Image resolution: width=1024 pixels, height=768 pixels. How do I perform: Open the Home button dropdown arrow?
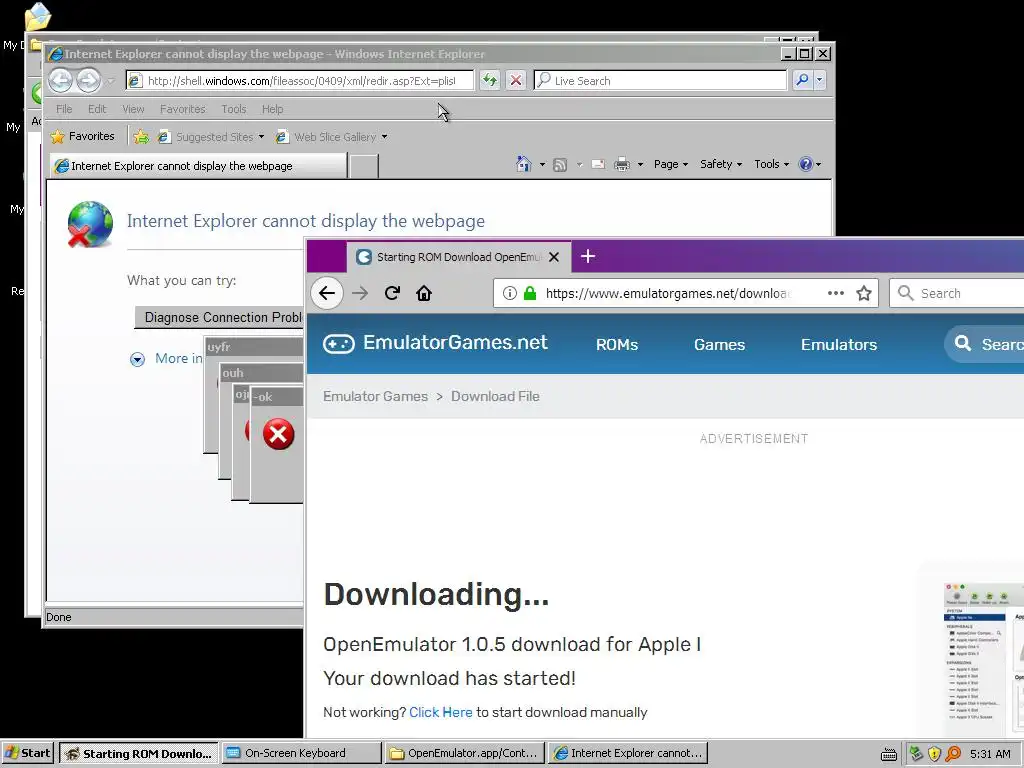click(x=542, y=165)
